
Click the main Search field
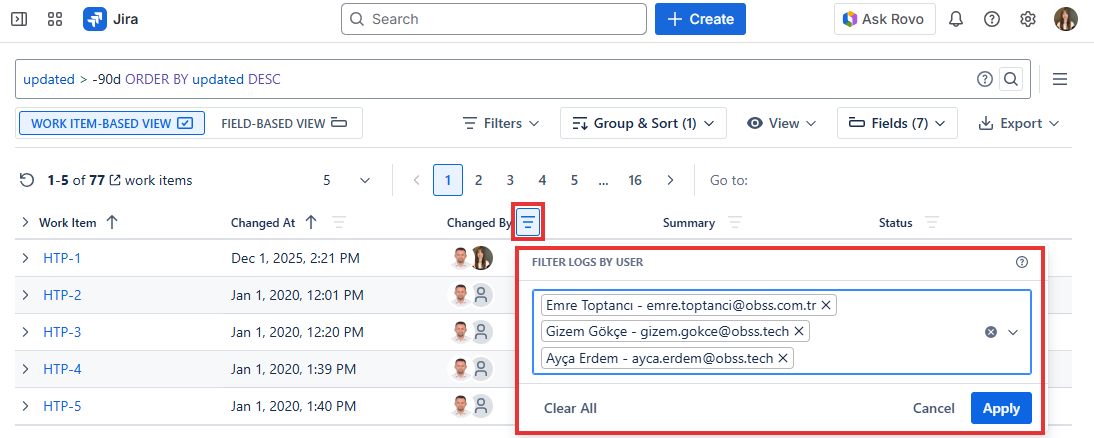click(x=493, y=19)
